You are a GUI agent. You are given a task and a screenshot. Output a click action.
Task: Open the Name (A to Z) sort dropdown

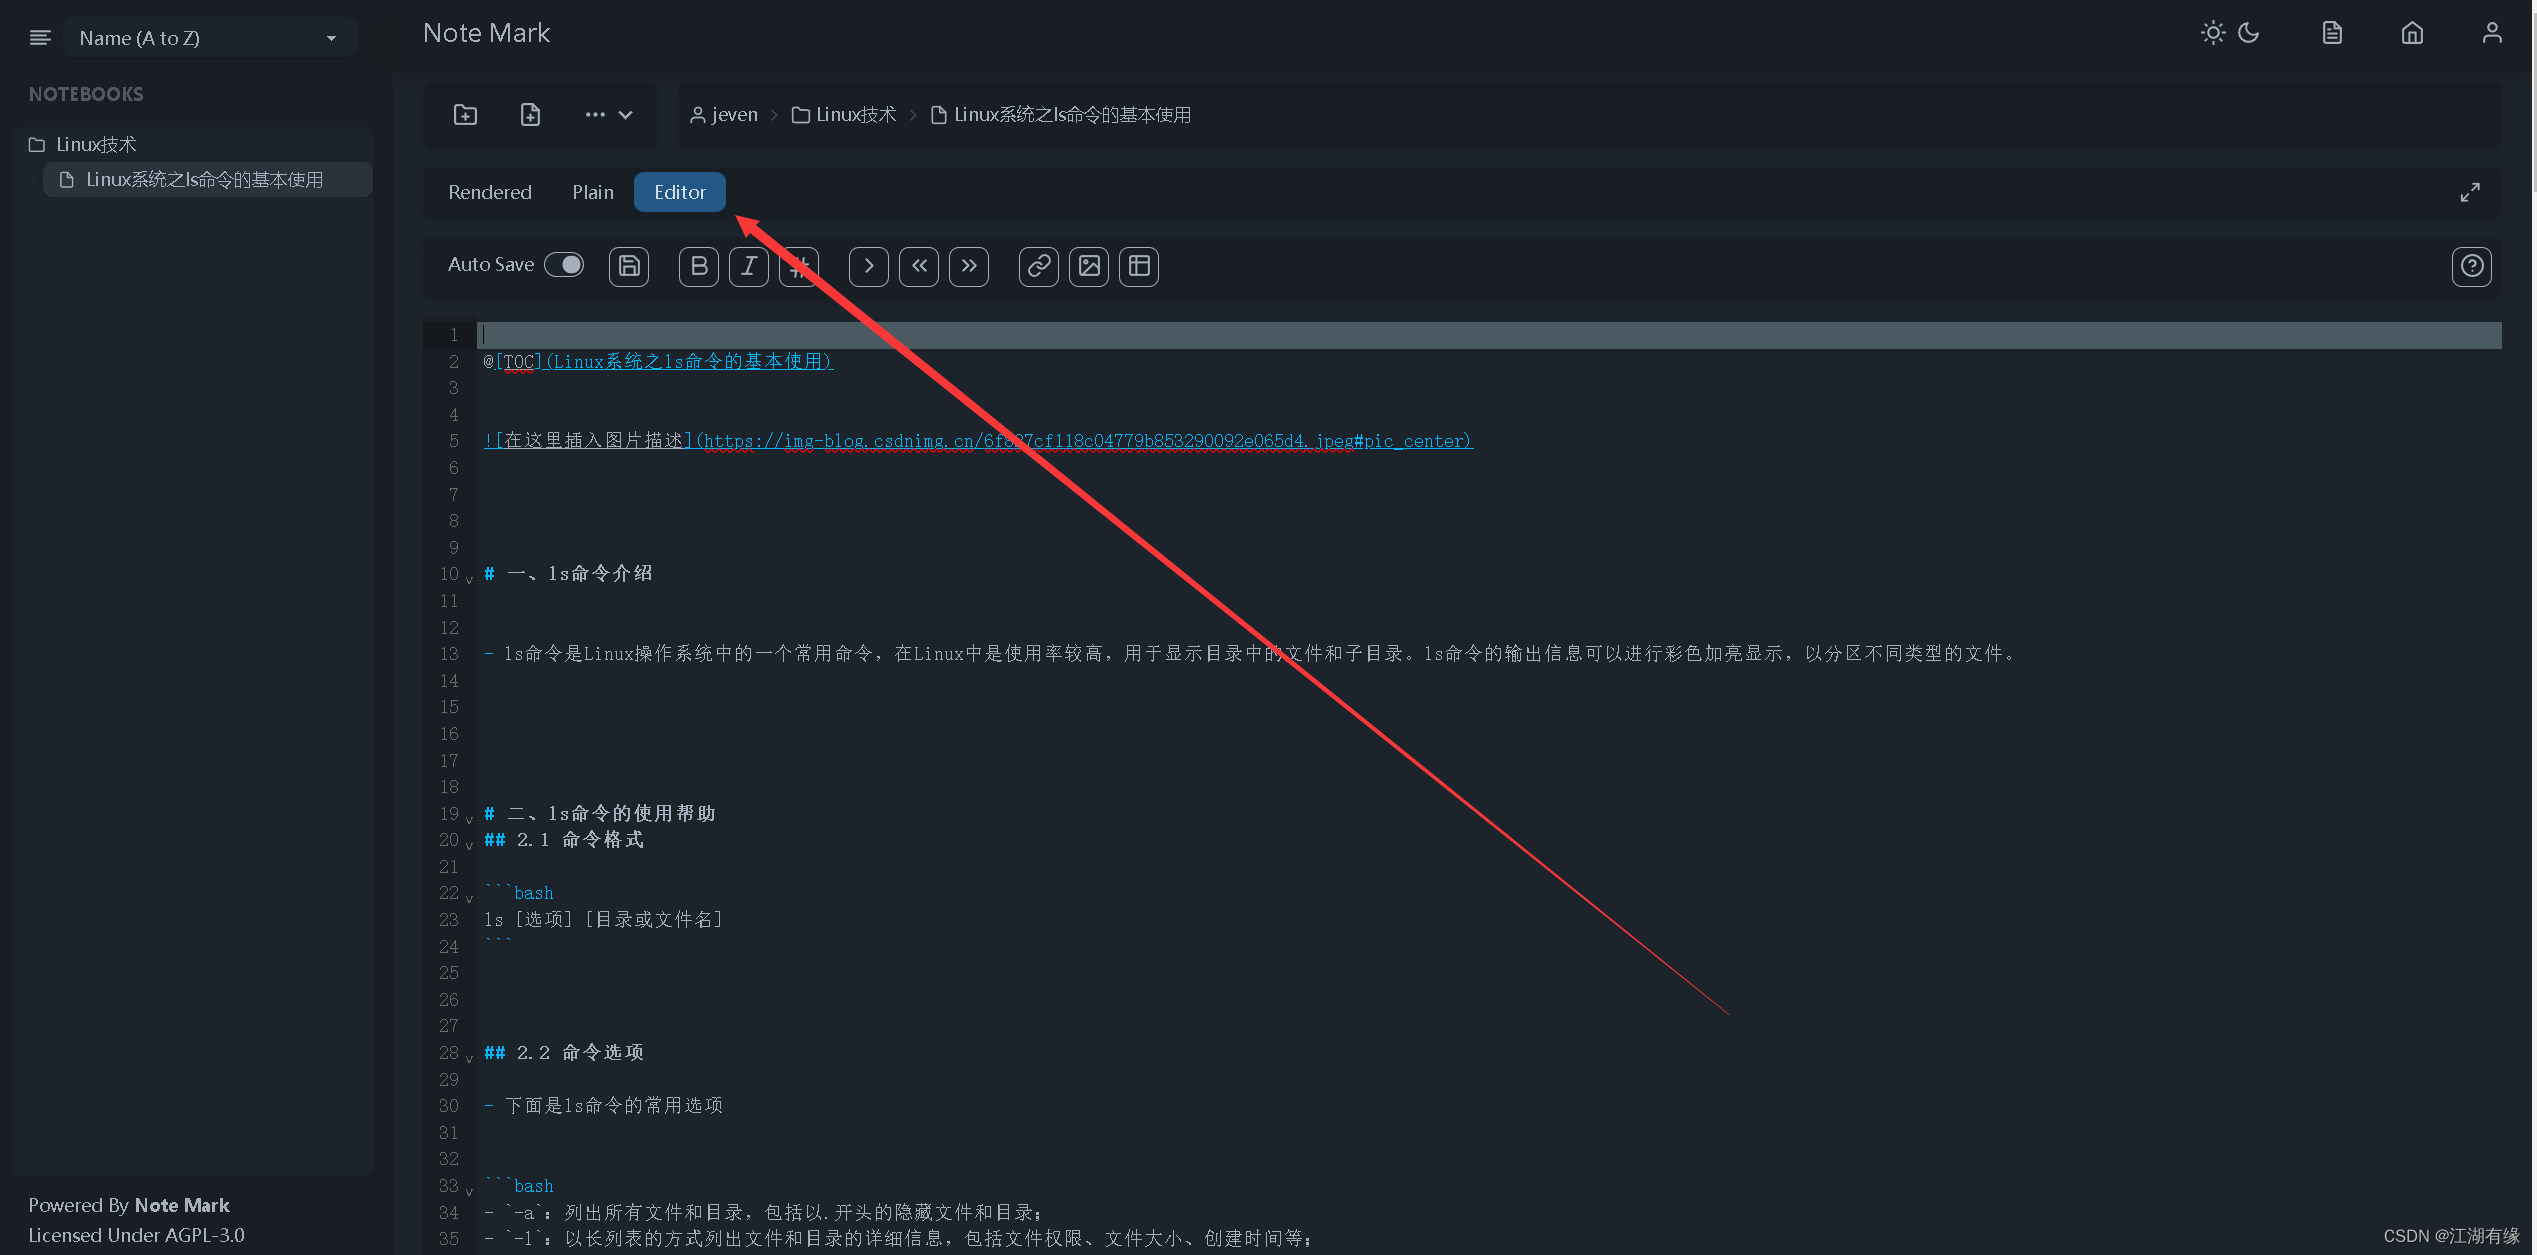(x=209, y=38)
